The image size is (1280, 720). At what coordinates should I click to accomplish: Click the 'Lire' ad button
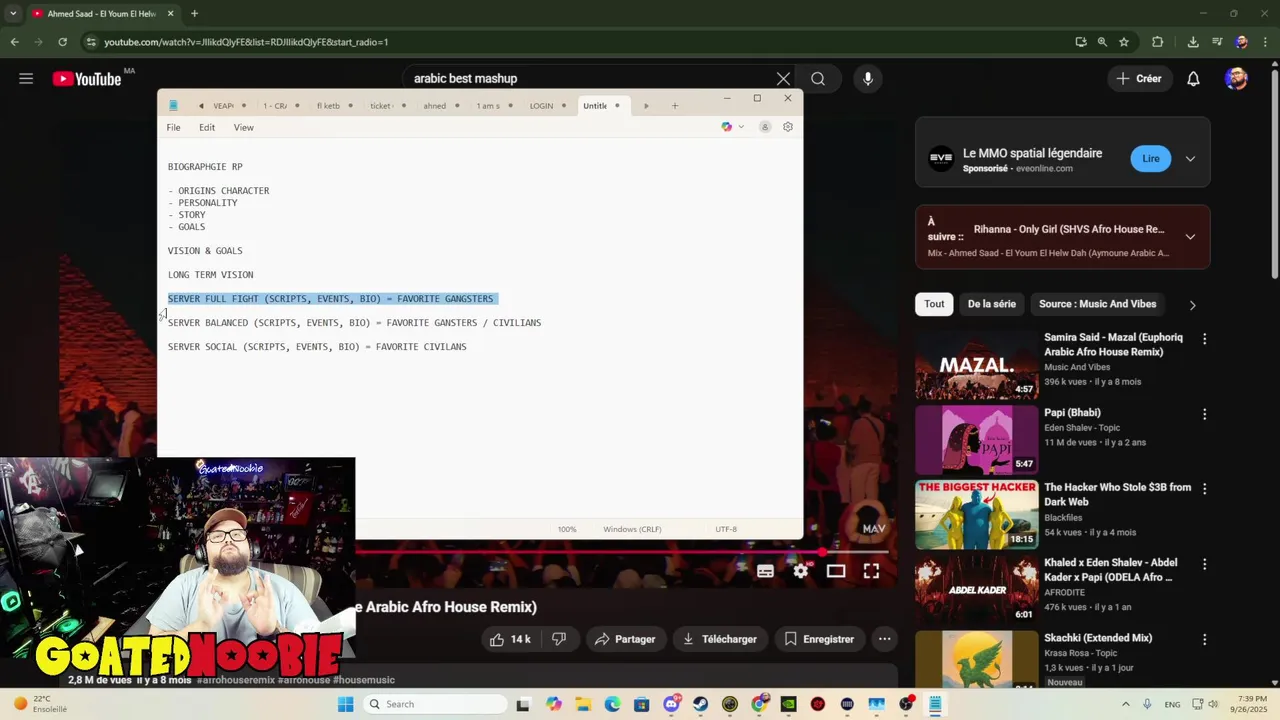coord(1151,158)
